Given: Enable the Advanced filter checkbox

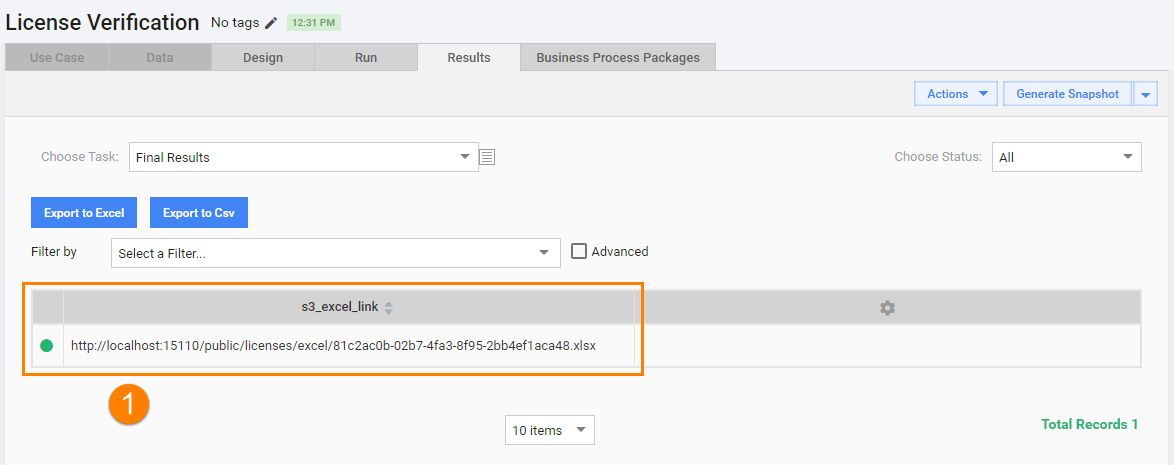Looking at the screenshot, I should 579,251.
